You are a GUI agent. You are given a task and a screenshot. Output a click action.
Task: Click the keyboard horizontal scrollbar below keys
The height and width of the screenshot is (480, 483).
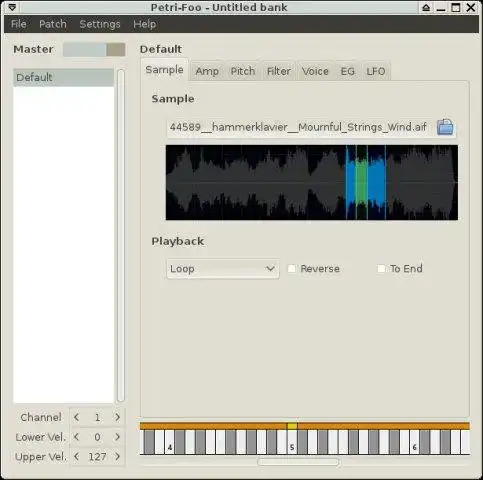[x=298, y=462]
